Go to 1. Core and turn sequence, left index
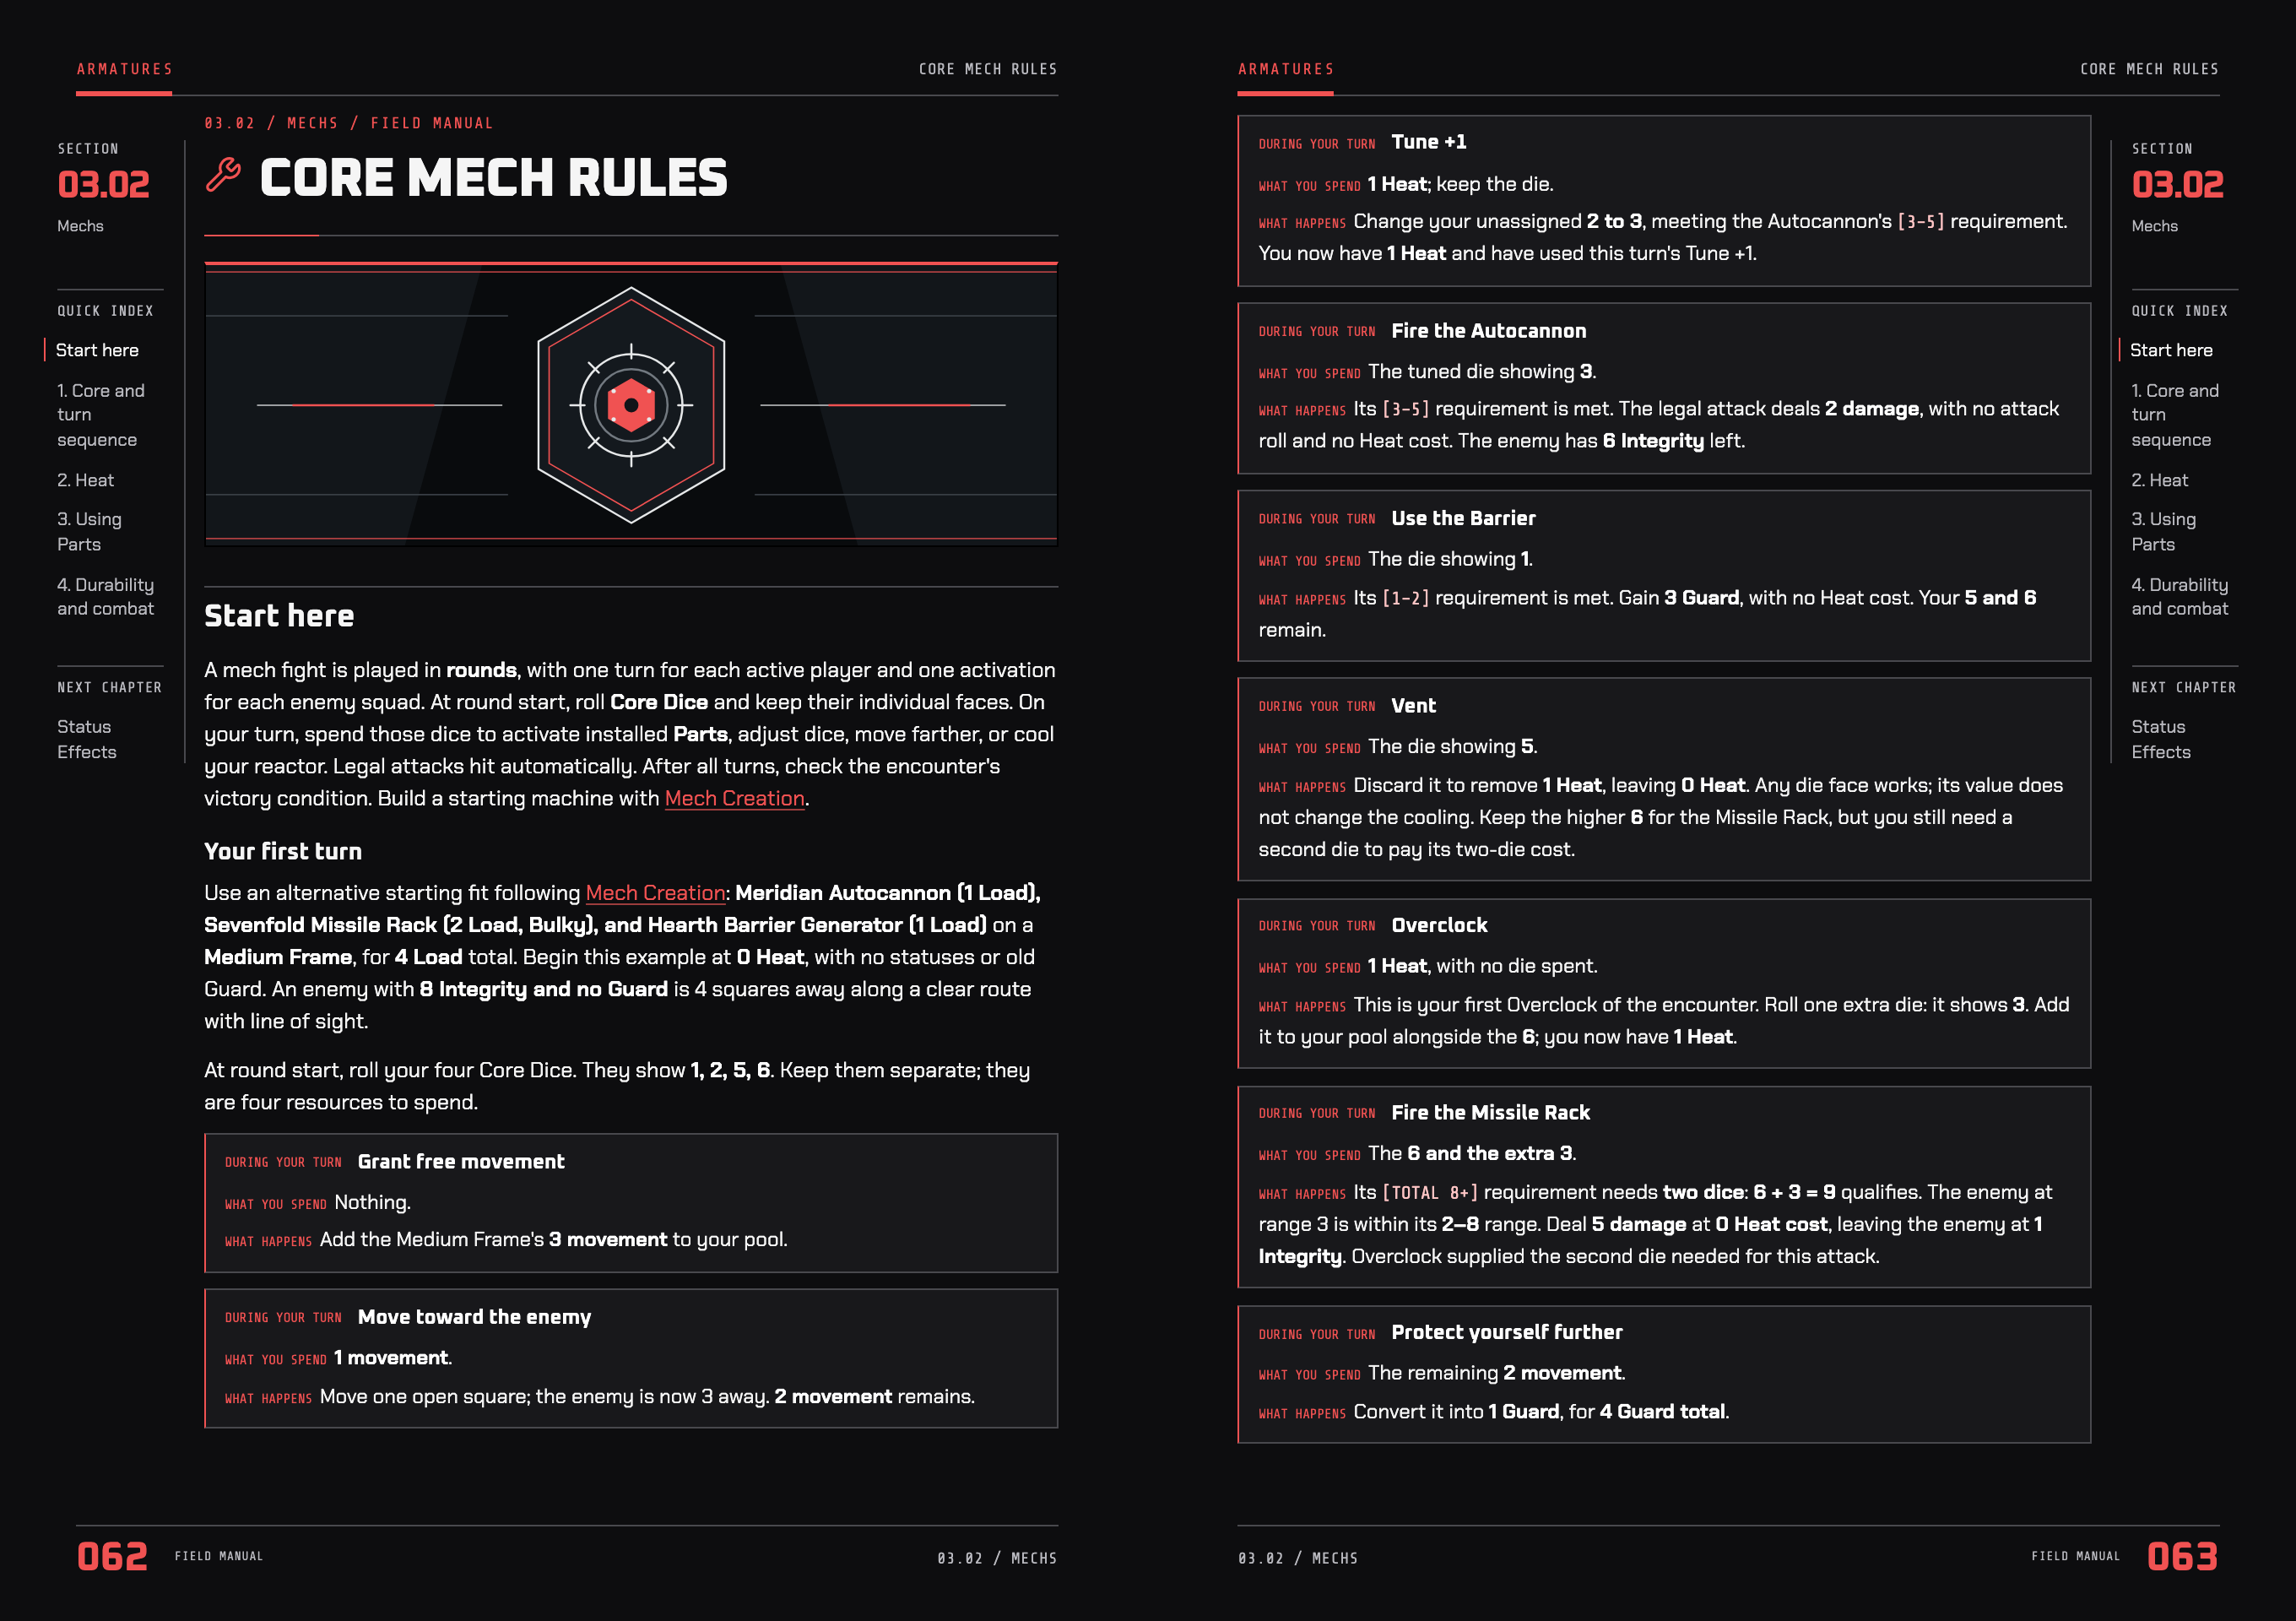The image size is (2296, 1621). [x=101, y=415]
